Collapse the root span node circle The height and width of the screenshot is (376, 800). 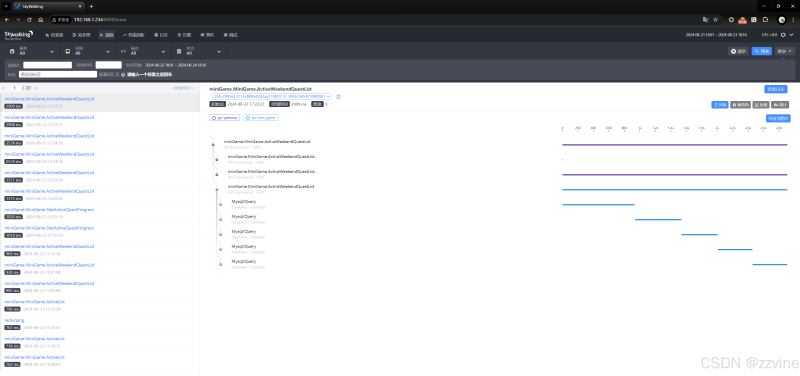213,145
